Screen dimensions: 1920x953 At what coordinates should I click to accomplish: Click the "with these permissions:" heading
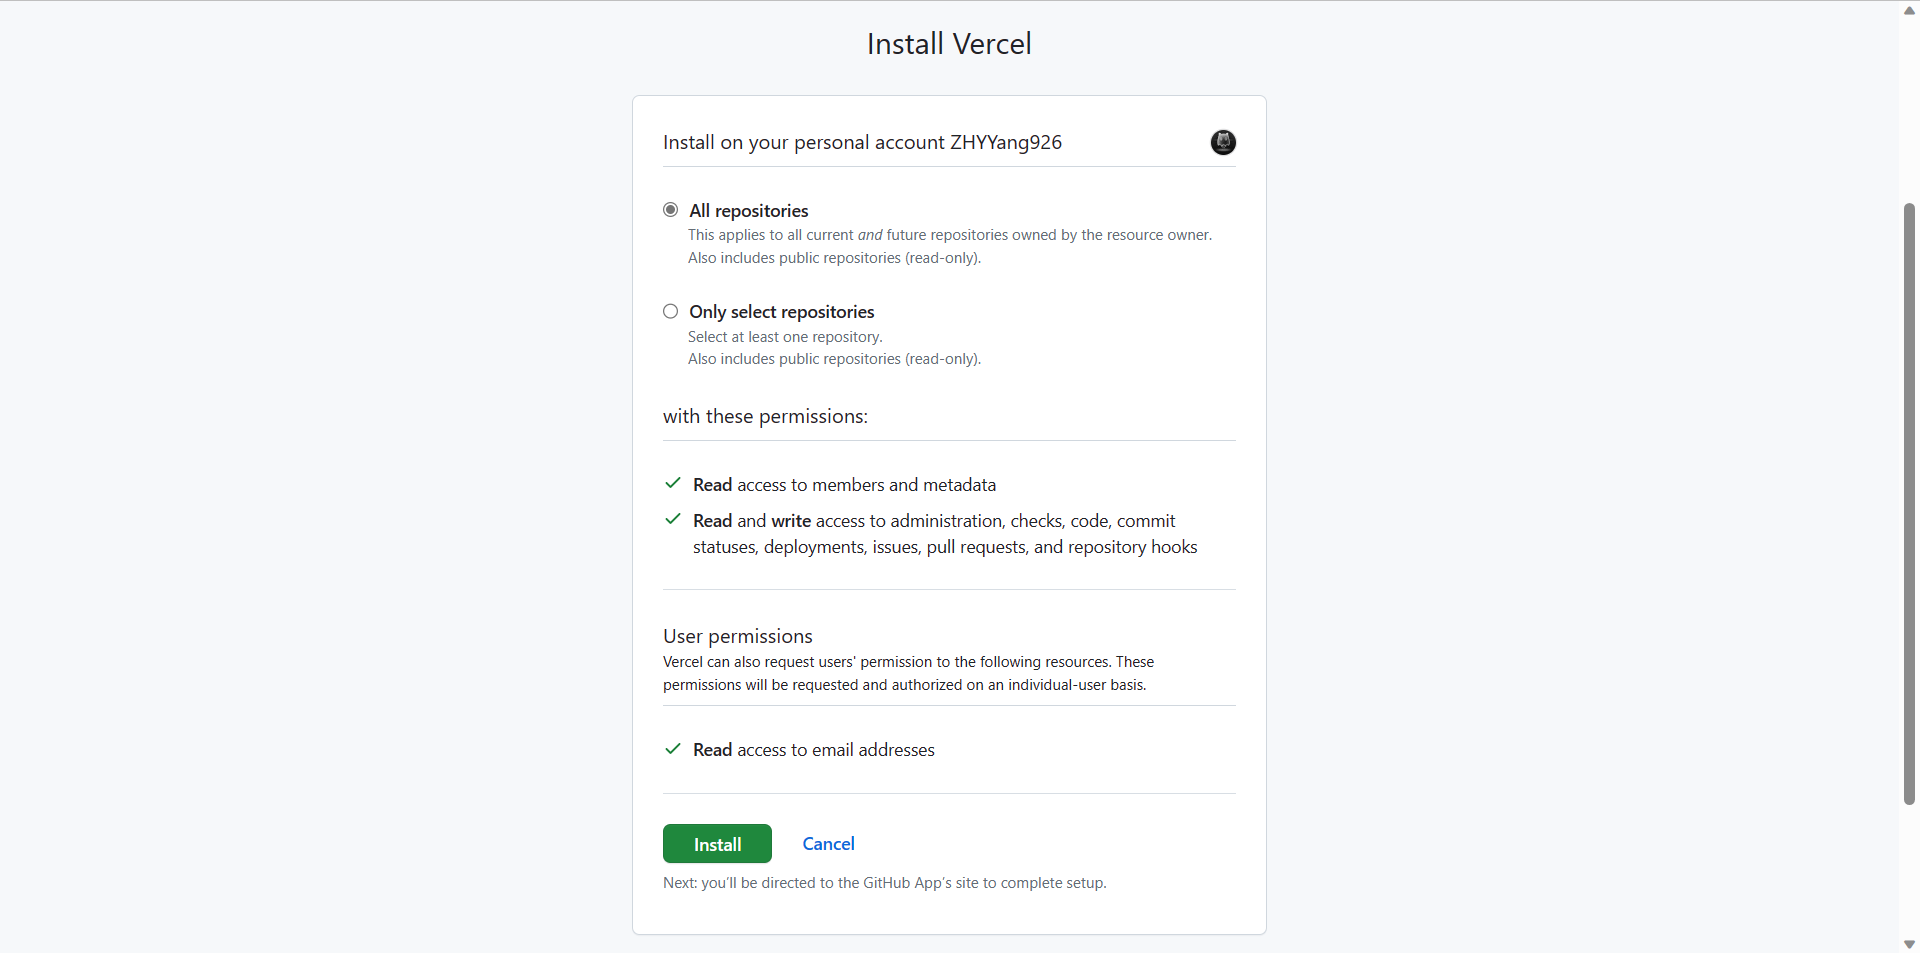(x=765, y=416)
